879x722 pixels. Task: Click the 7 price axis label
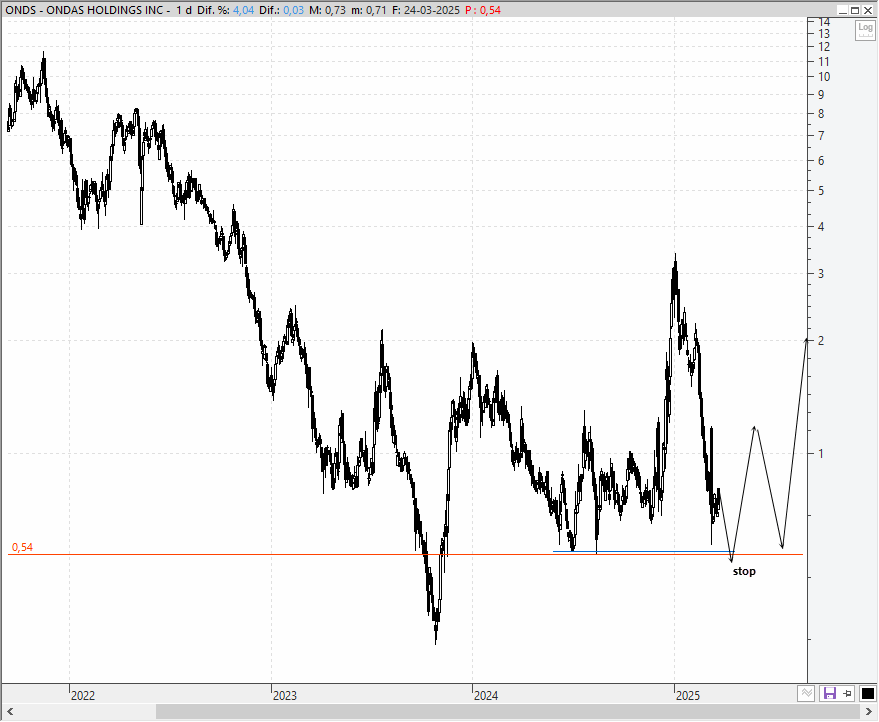[821, 136]
